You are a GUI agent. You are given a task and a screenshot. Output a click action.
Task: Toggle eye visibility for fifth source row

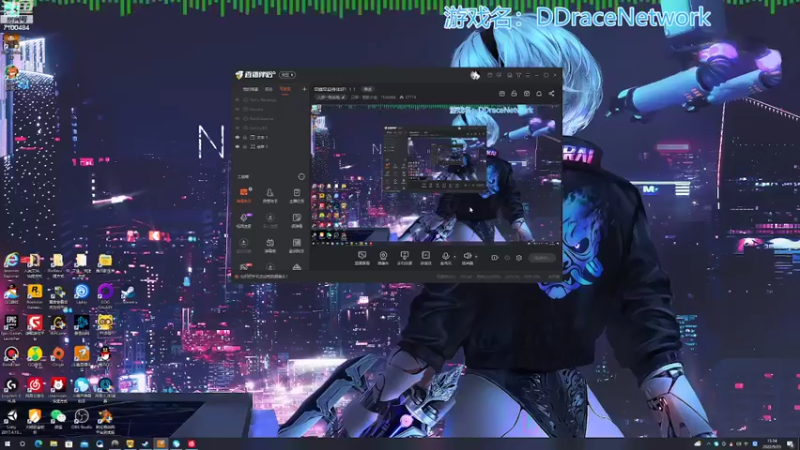(237, 137)
